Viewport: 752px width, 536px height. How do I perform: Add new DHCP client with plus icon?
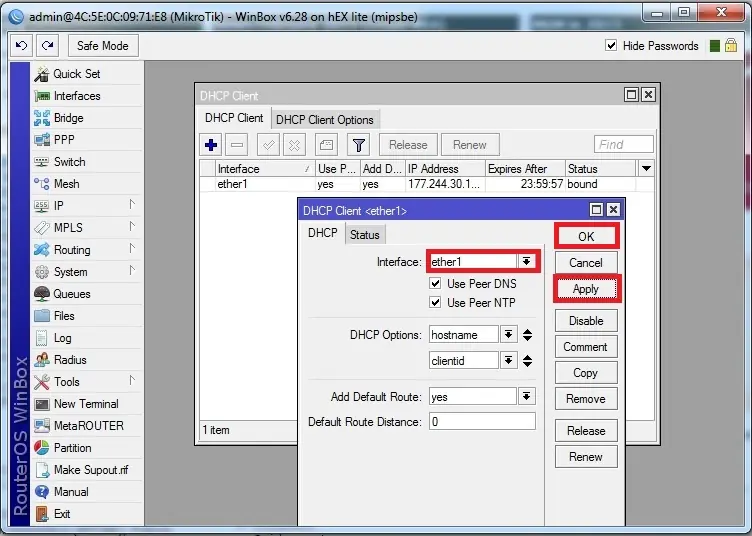click(211, 145)
